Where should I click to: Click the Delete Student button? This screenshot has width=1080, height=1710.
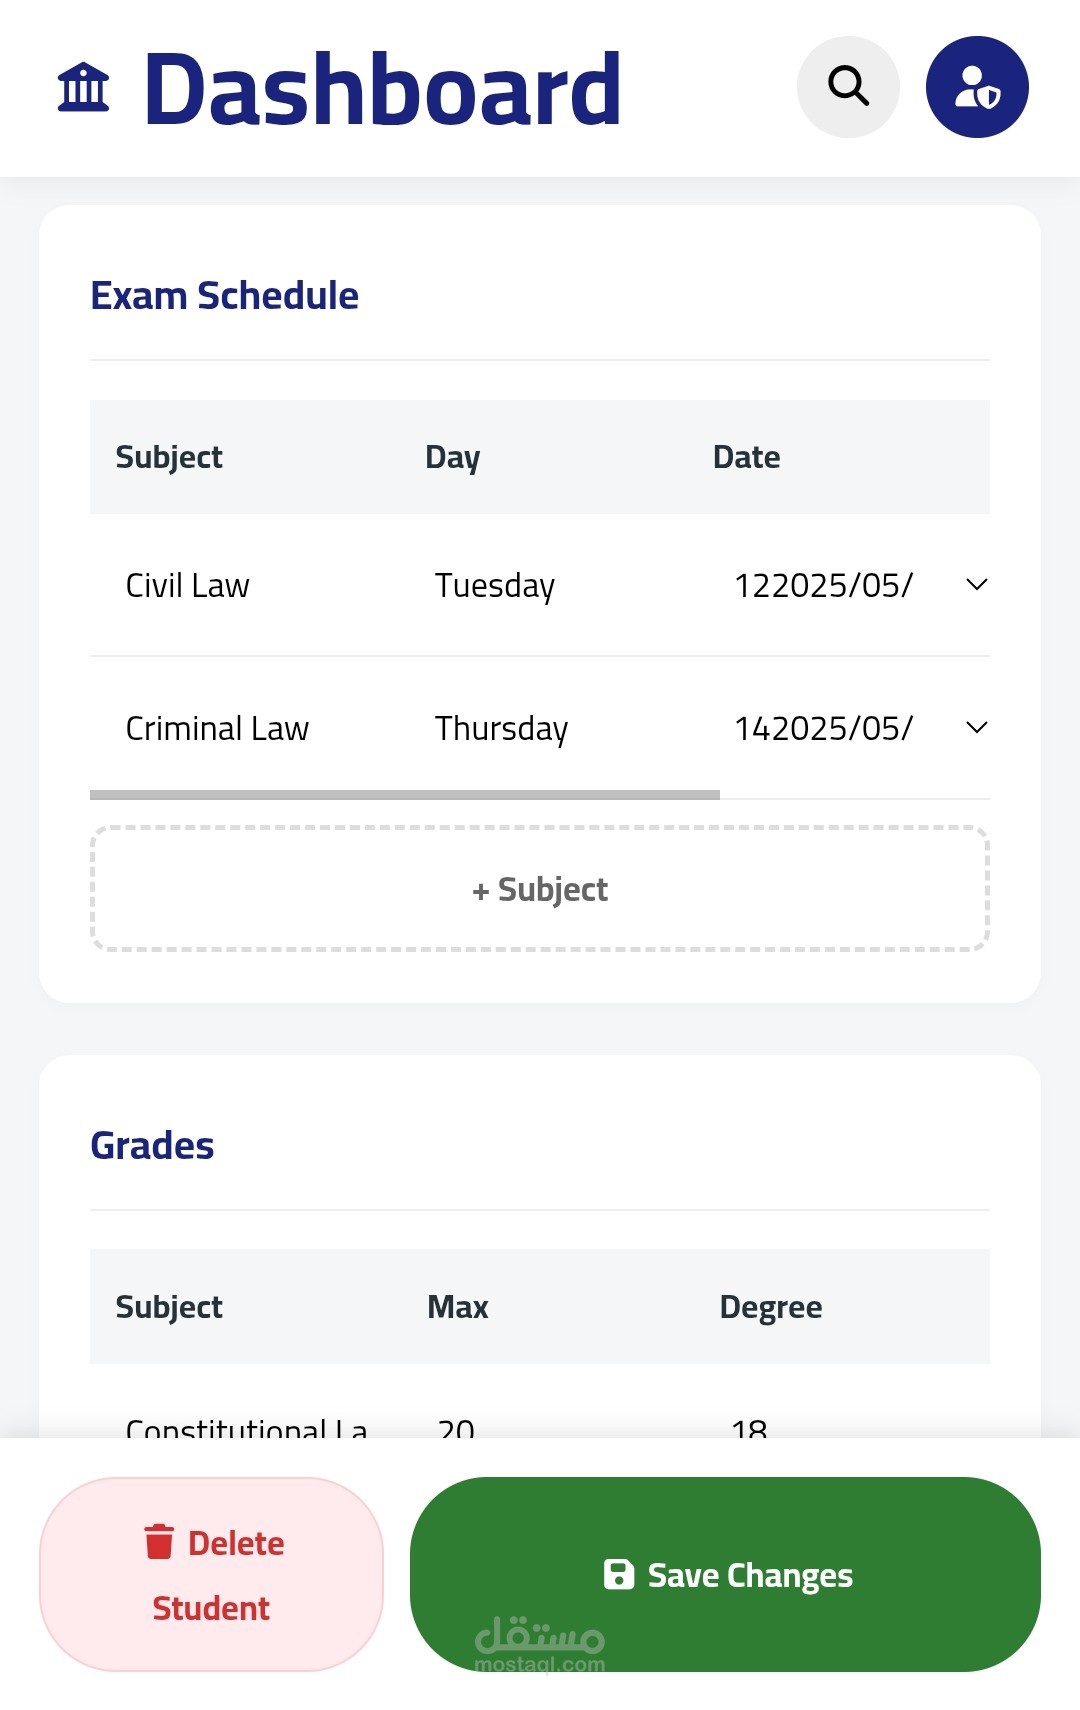[x=211, y=1574]
